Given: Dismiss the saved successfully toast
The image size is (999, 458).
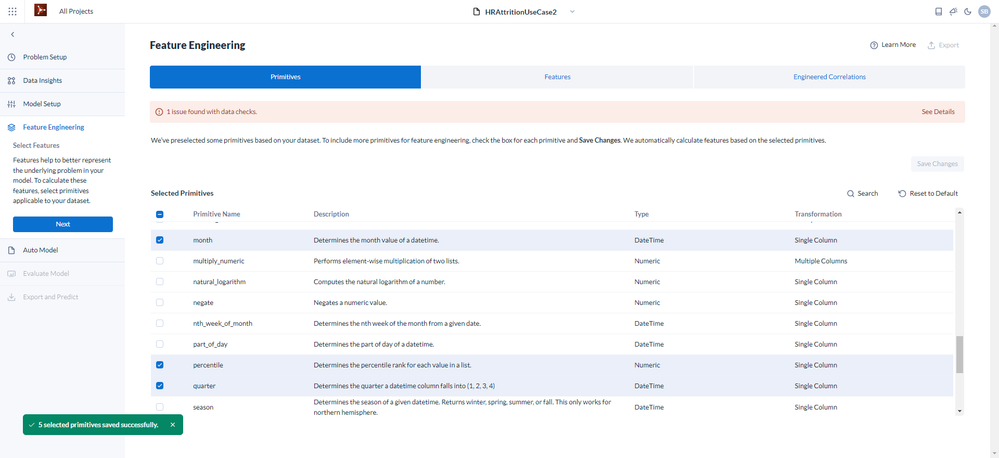Looking at the screenshot, I should tap(173, 425).
